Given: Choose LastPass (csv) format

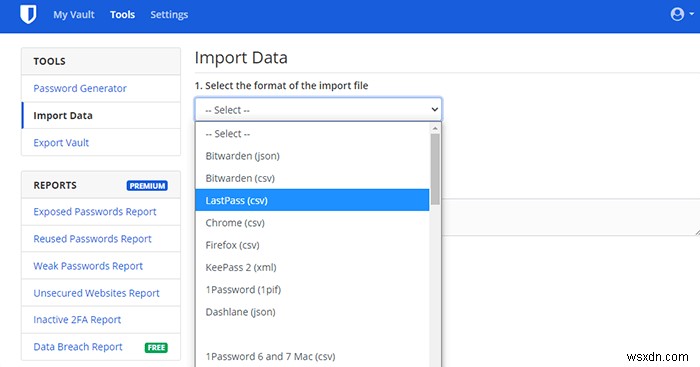Looking at the screenshot, I should tap(312, 200).
